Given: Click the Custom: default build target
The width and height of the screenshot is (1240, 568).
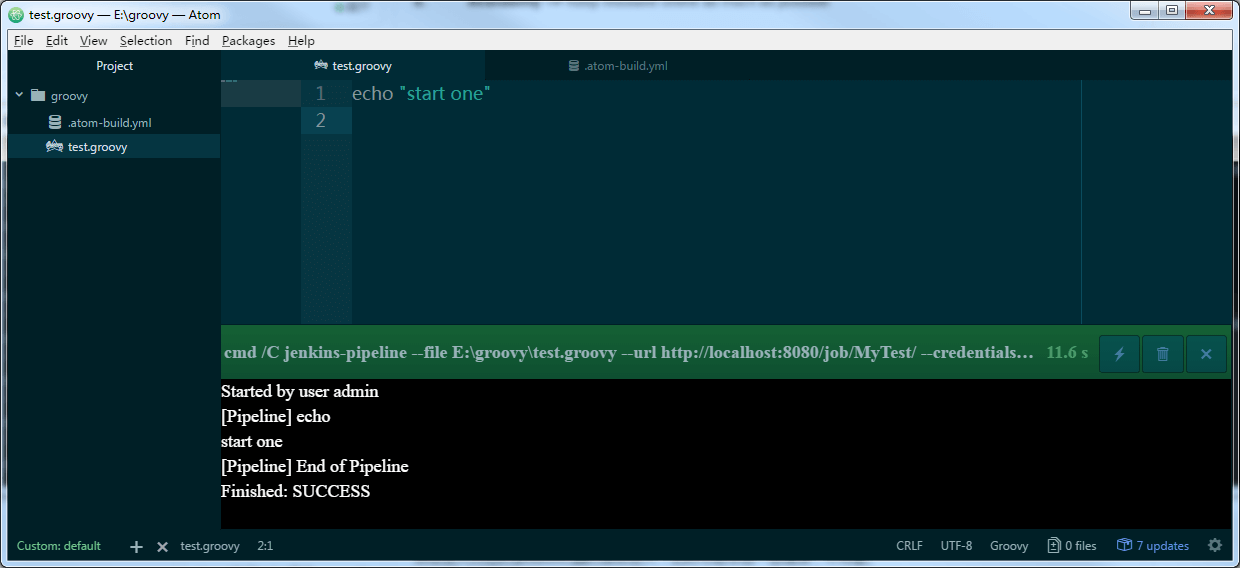Looking at the screenshot, I should pyautogui.click(x=59, y=546).
